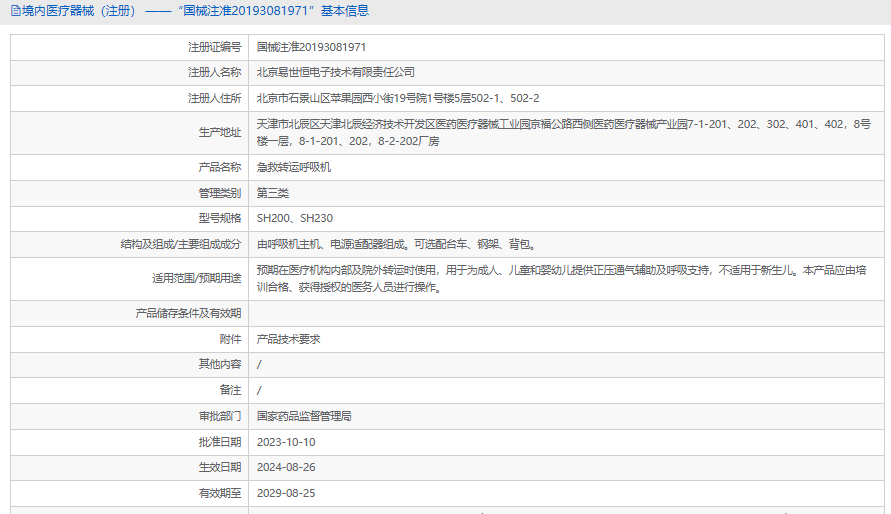The width and height of the screenshot is (891, 514).
Task: Click the registrant address 北京市石景山区苹果园西小街19号院
Action: 398,98
